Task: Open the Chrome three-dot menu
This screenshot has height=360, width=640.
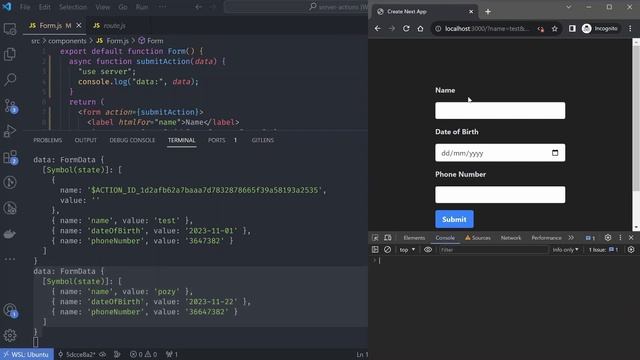Action: 630,29
